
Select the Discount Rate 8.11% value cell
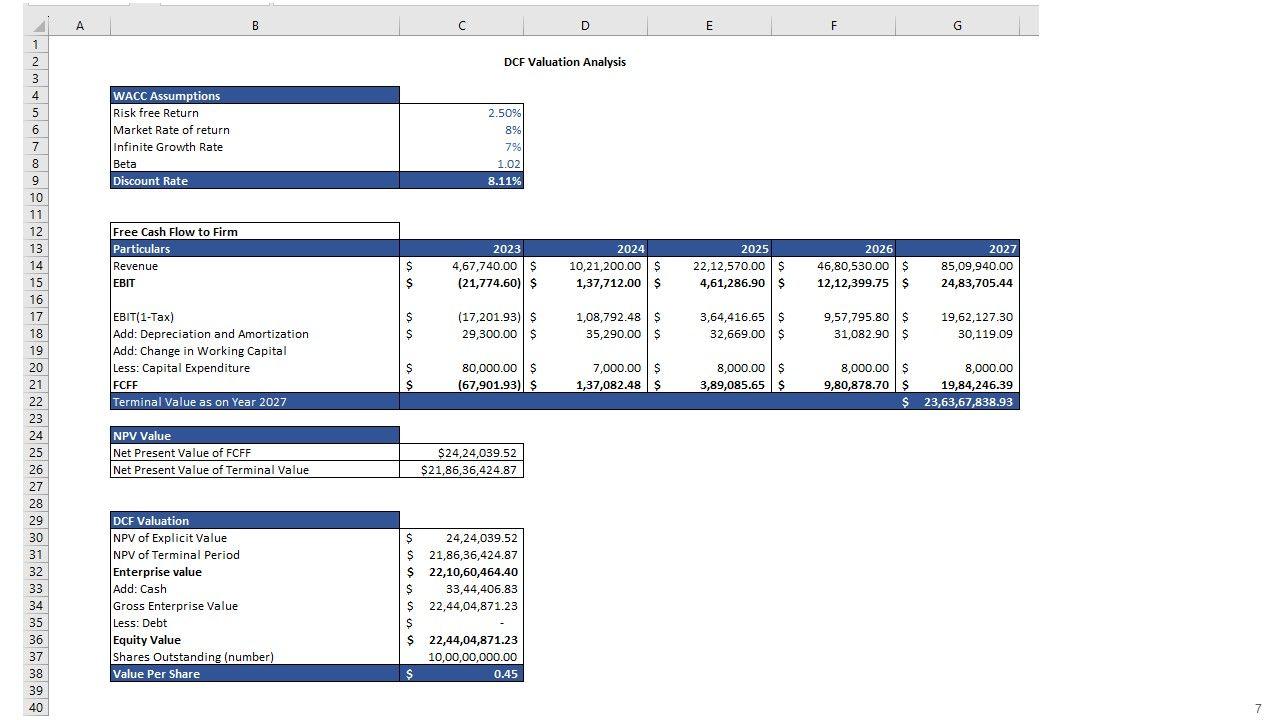pos(461,181)
